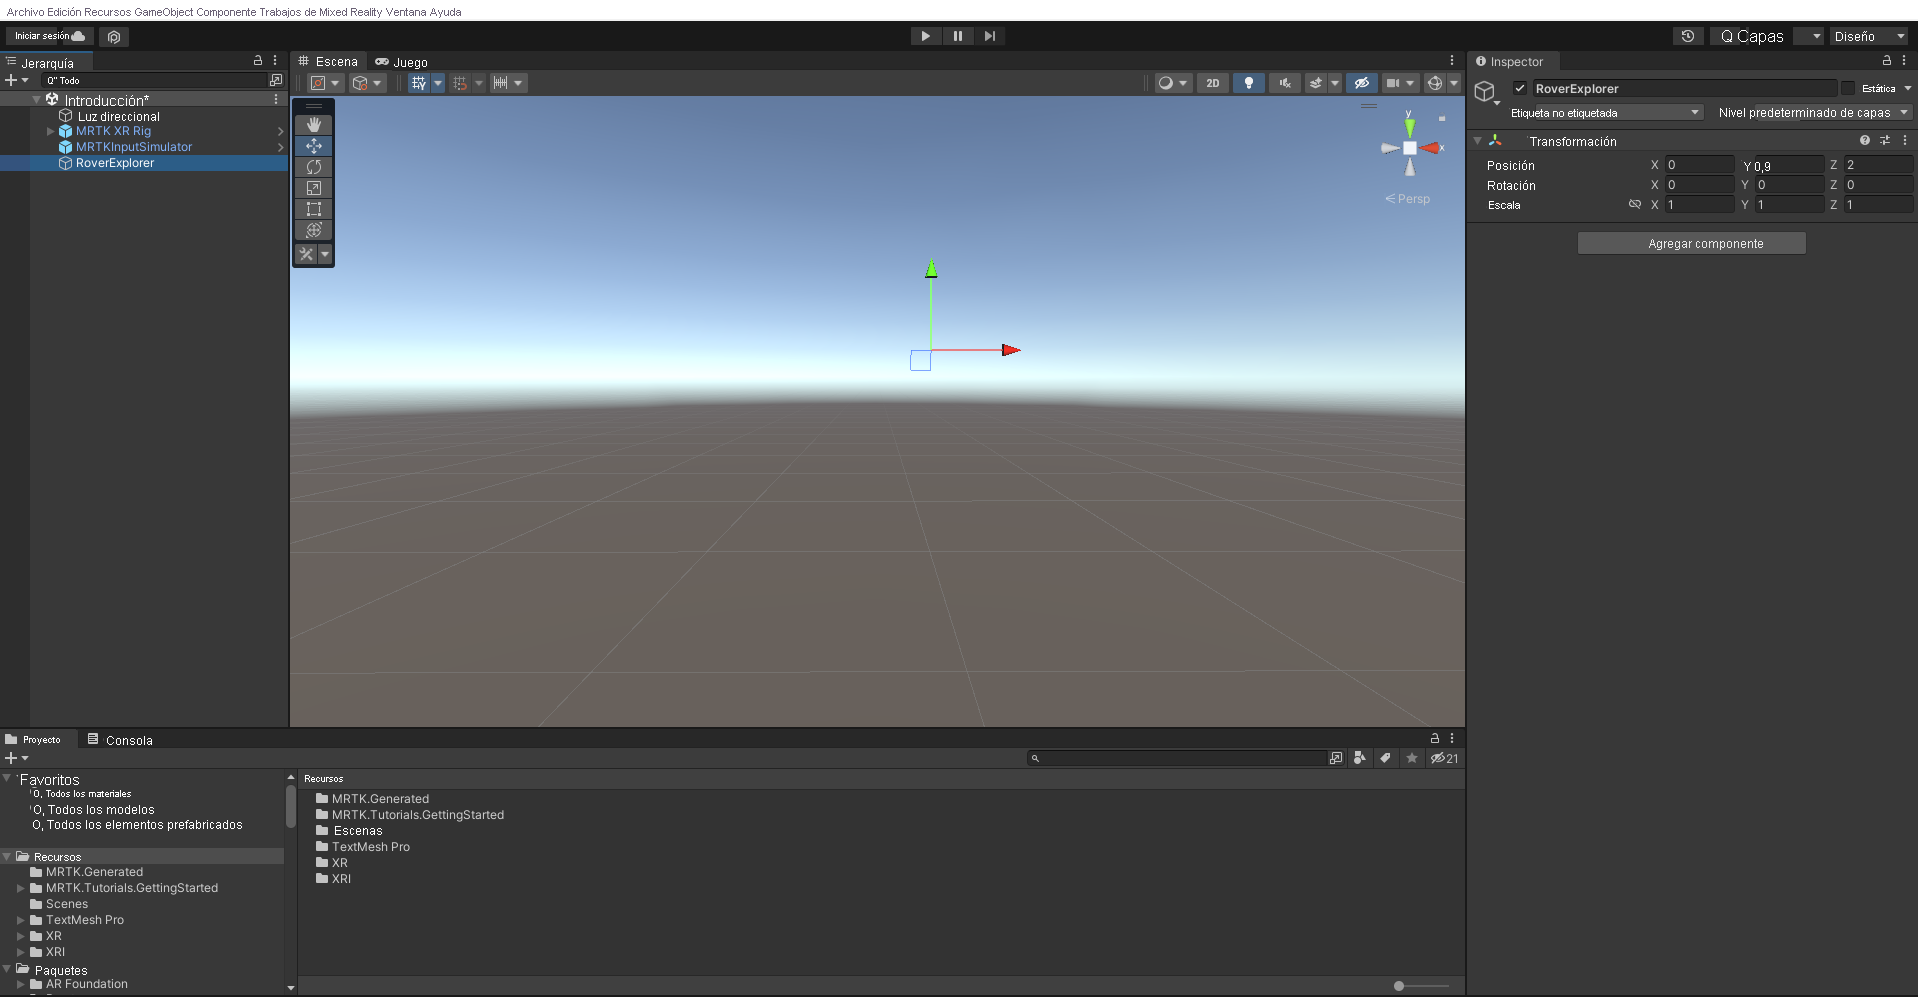Click the RoverExplorer object icon in Inspector
Image resolution: width=1918 pixels, height=997 pixels.
click(x=1485, y=92)
